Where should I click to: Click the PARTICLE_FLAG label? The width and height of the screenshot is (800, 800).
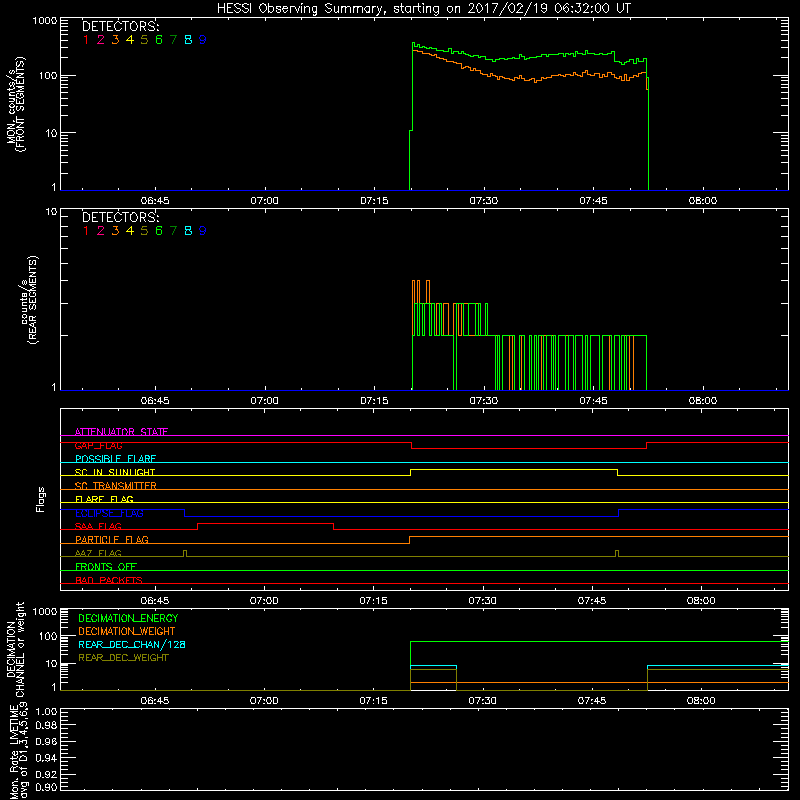pyautogui.click(x=112, y=540)
